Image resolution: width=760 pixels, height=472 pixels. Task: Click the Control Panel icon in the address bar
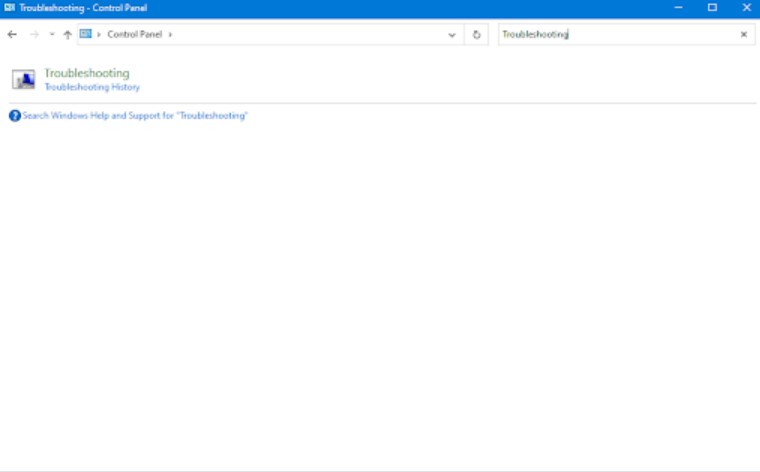pos(86,34)
